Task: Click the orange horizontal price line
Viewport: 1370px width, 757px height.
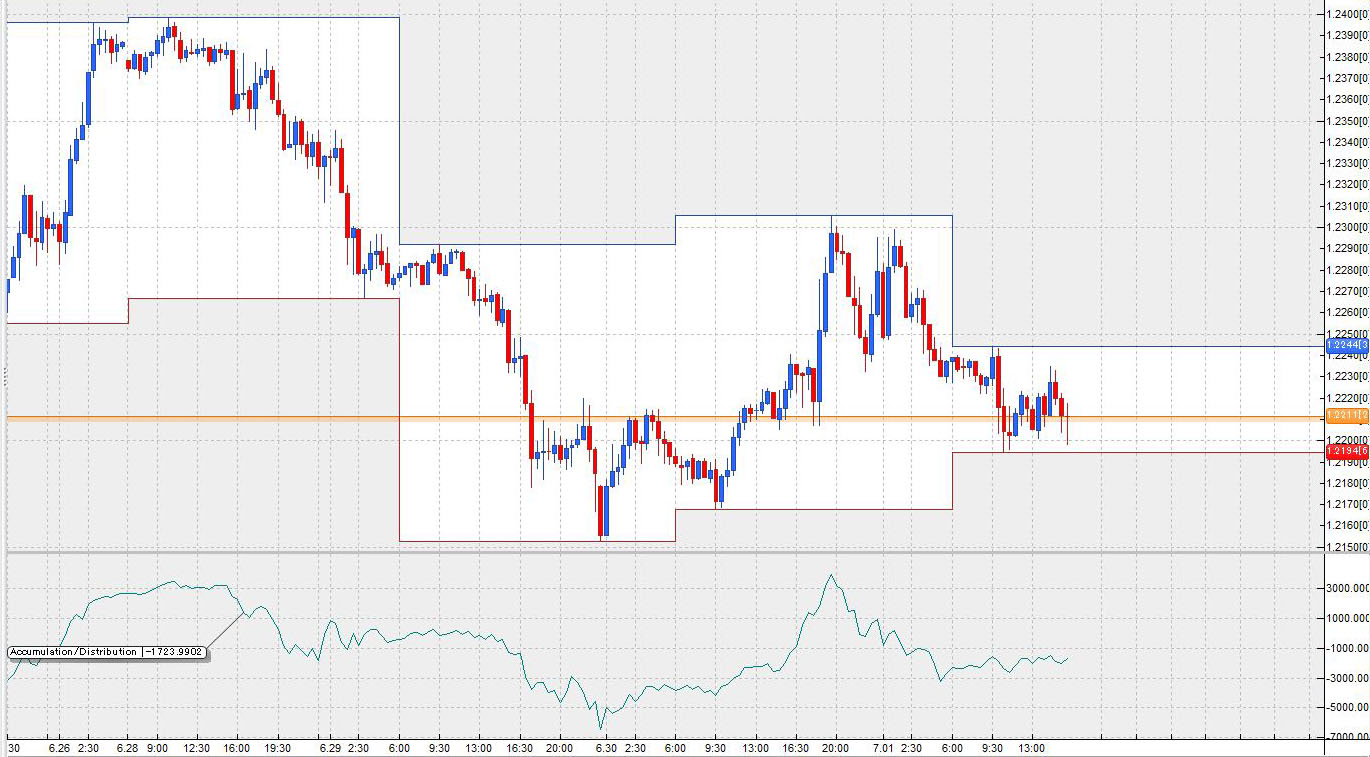Action: [665, 417]
